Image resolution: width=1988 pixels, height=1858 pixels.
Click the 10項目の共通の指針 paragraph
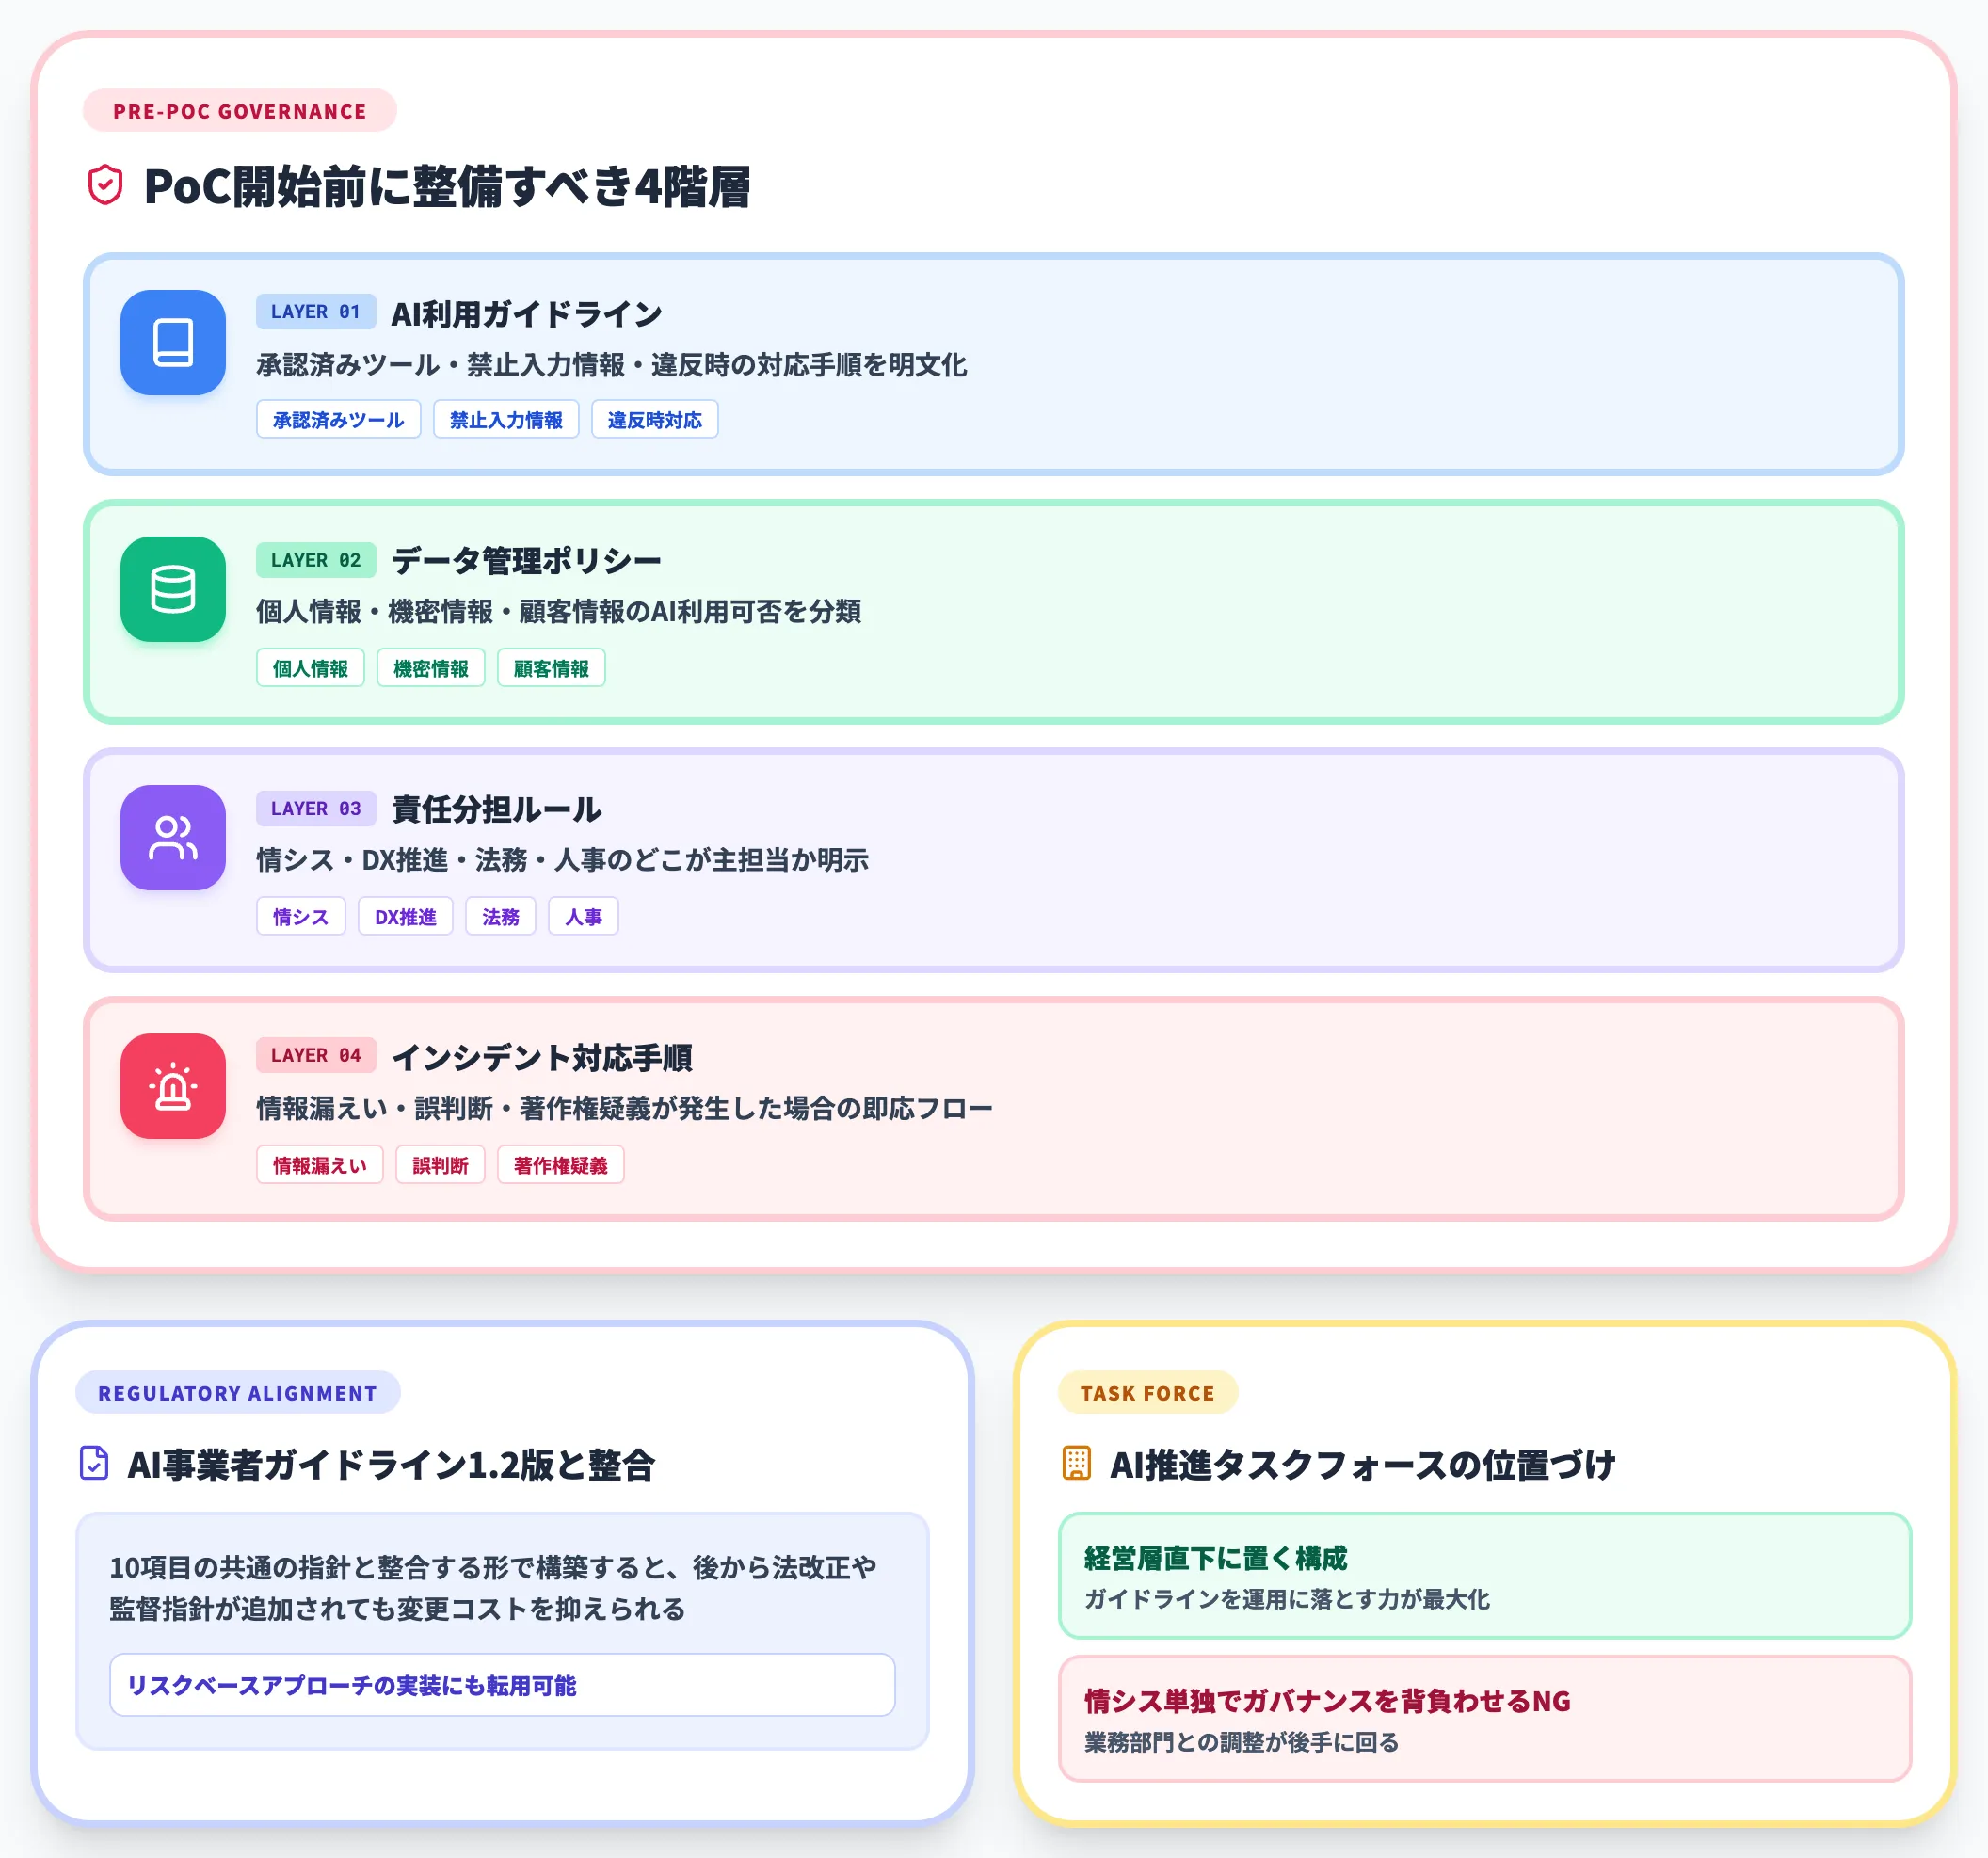point(493,1588)
